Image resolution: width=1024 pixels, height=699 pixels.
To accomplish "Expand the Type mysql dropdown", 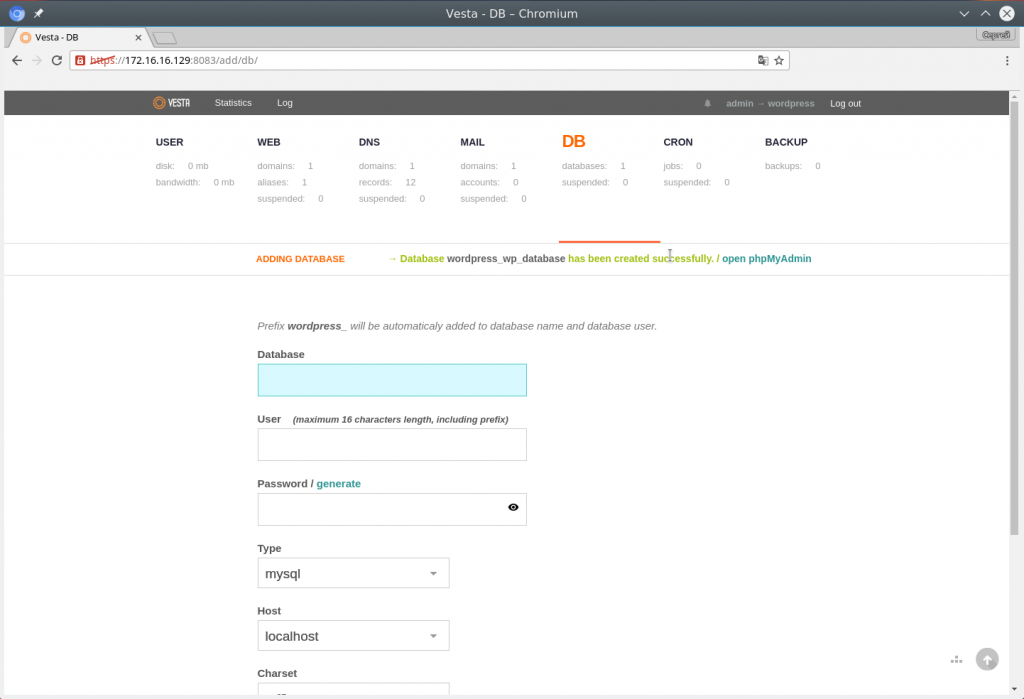I will click(x=353, y=574).
